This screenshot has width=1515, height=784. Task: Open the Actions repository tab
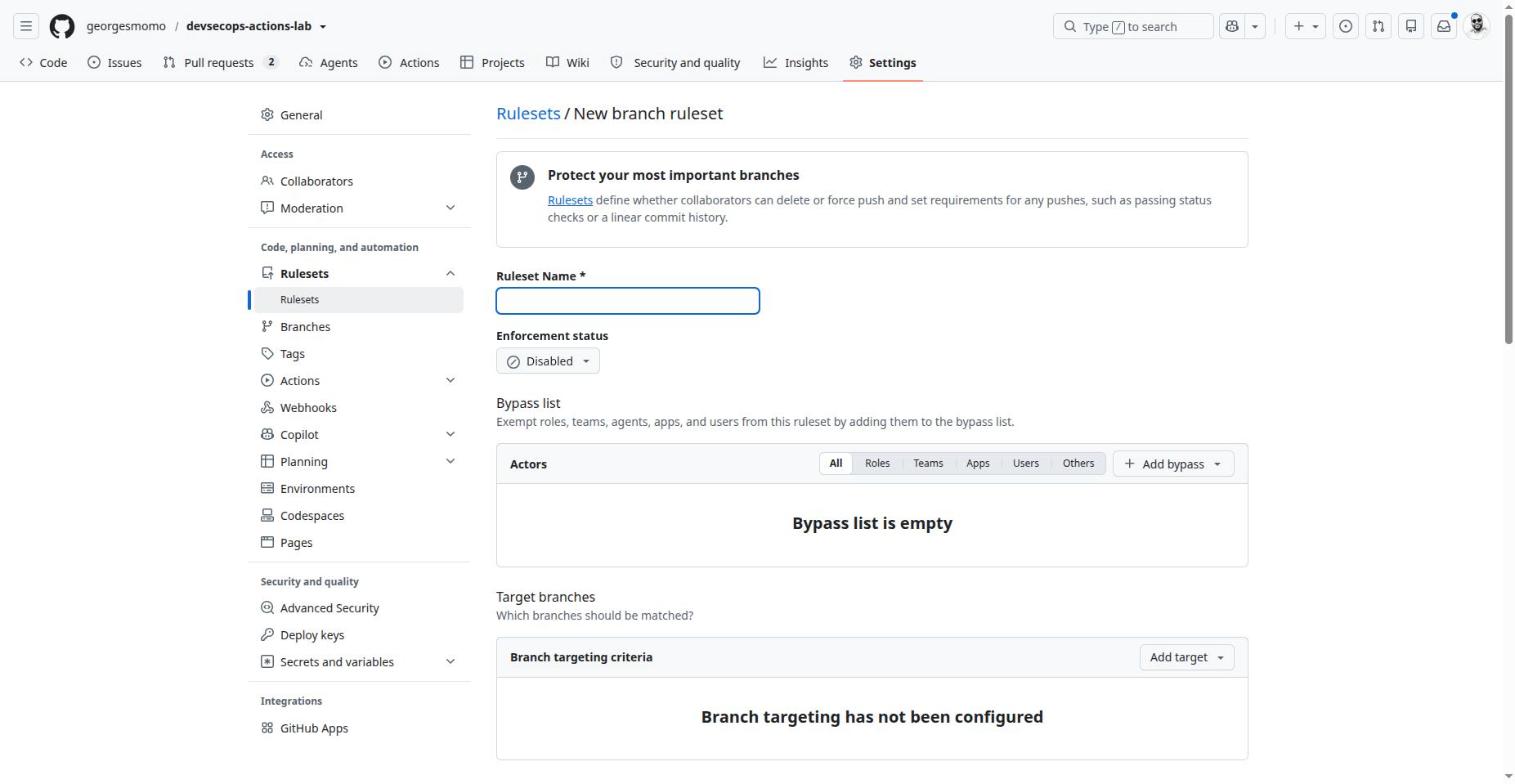(409, 62)
